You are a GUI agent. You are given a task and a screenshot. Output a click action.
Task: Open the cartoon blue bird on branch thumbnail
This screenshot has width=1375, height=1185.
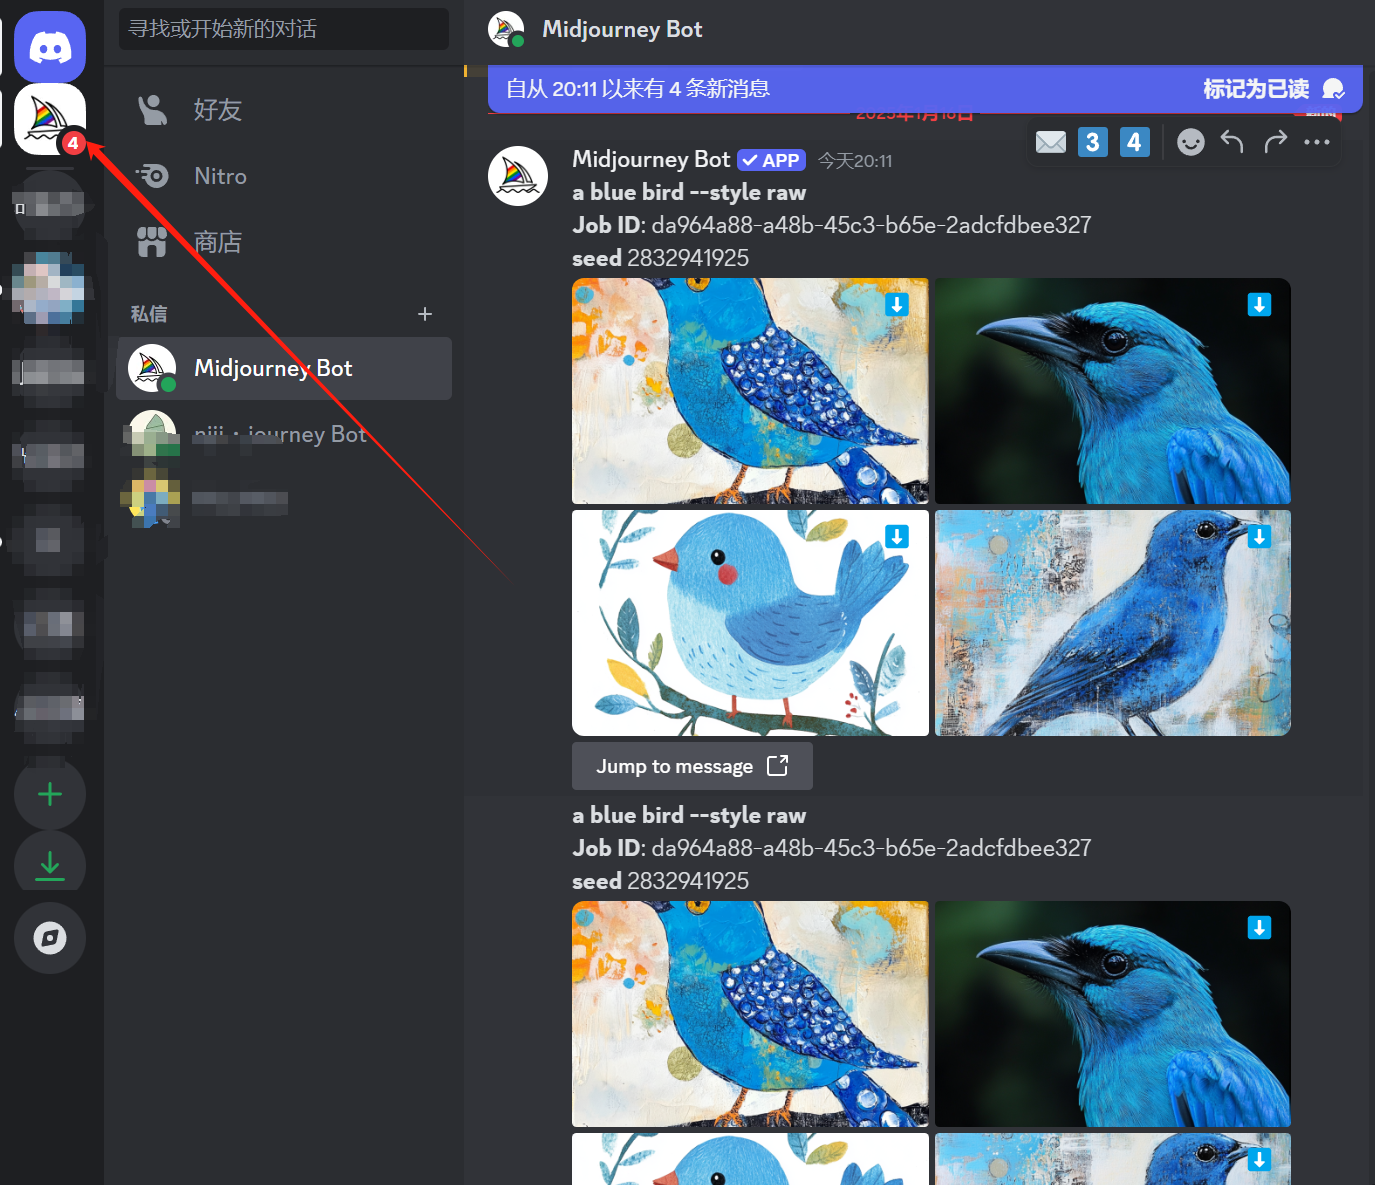pos(750,623)
